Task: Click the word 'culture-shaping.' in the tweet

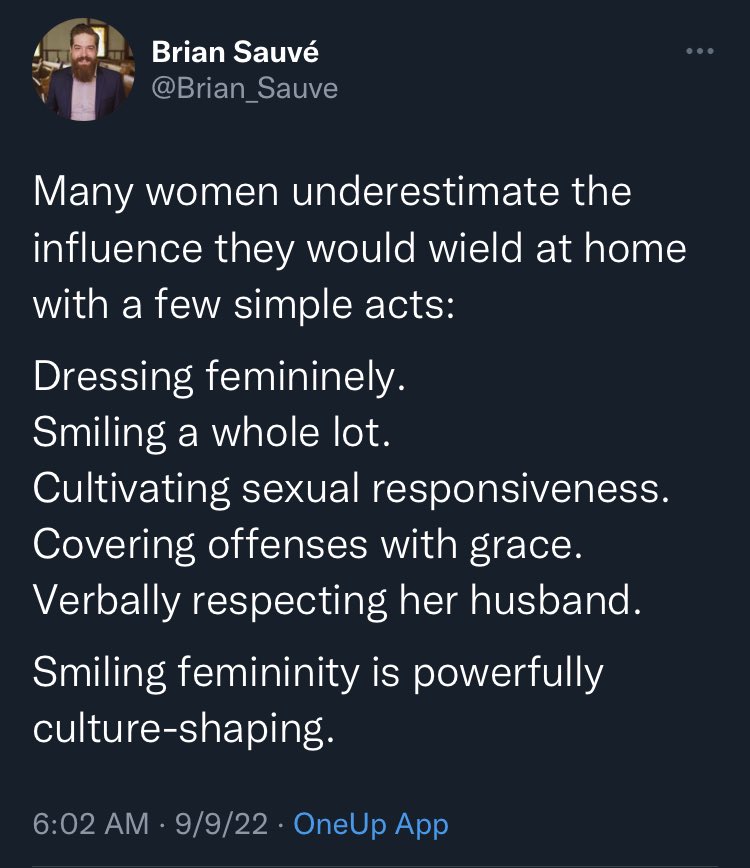Action: click(x=184, y=730)
